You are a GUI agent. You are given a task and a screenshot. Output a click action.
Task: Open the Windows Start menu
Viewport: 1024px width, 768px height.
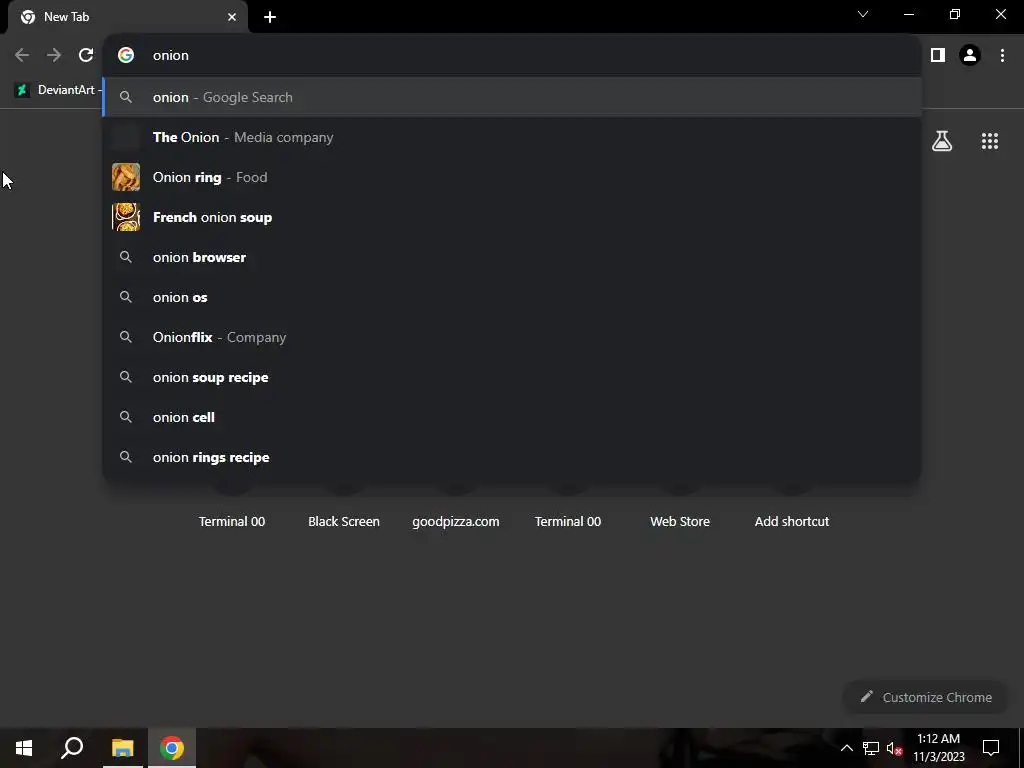click(x=24, y=748)
